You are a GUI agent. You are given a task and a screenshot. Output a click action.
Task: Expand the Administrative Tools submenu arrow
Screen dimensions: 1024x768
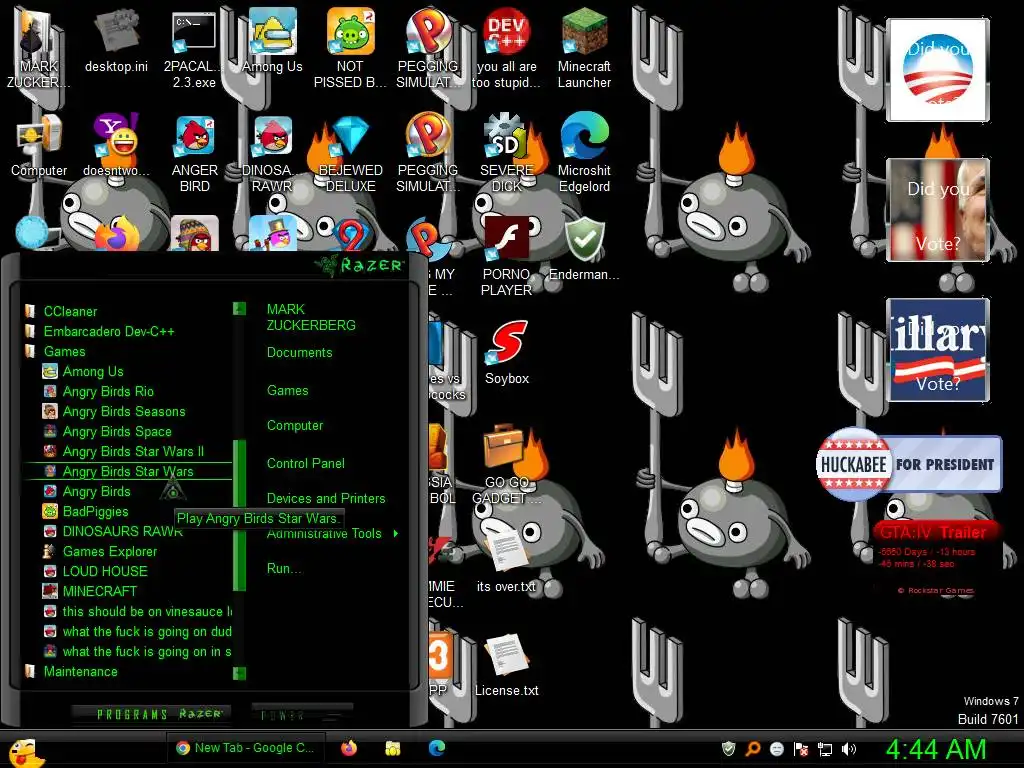[396, 534]
